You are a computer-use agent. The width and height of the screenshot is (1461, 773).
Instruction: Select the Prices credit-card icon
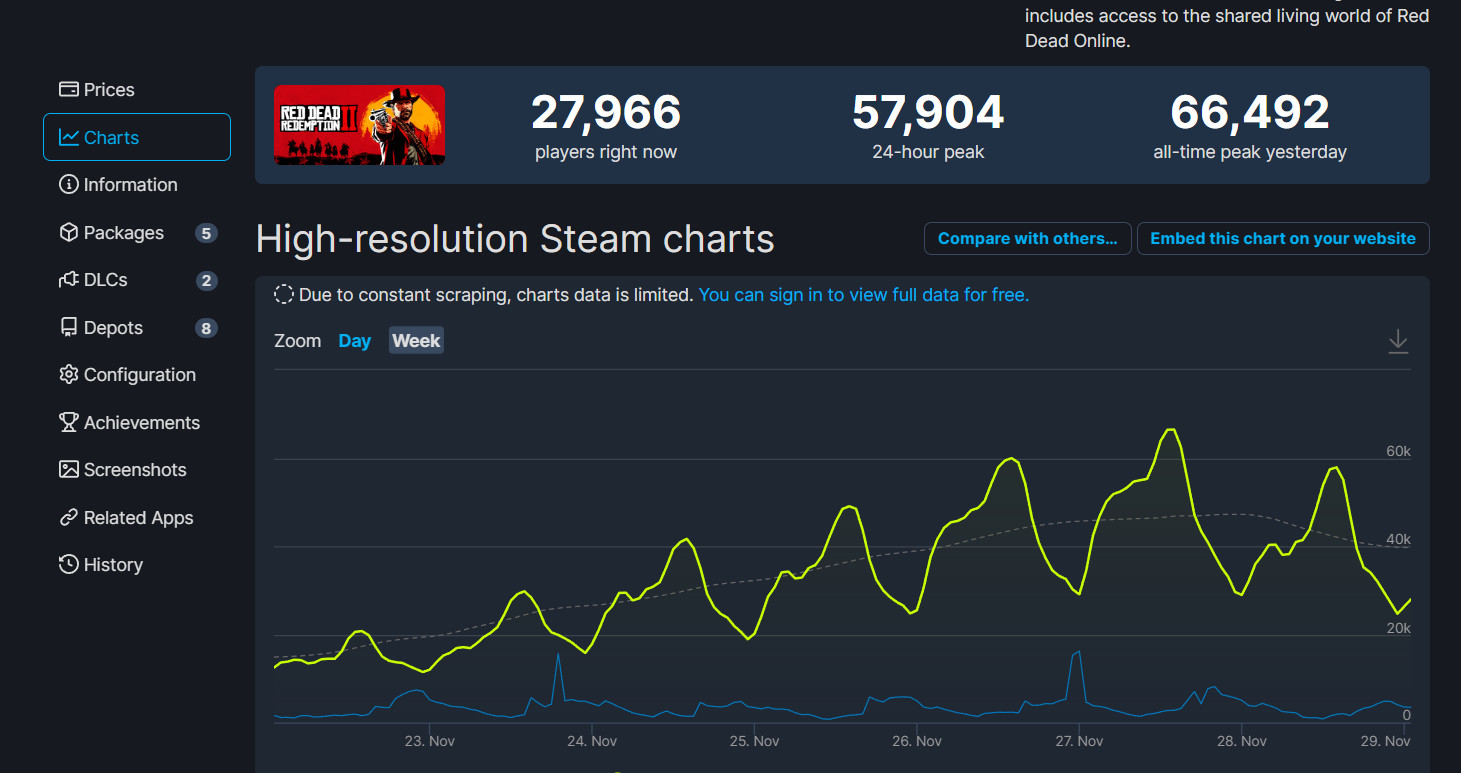point(68,89)
